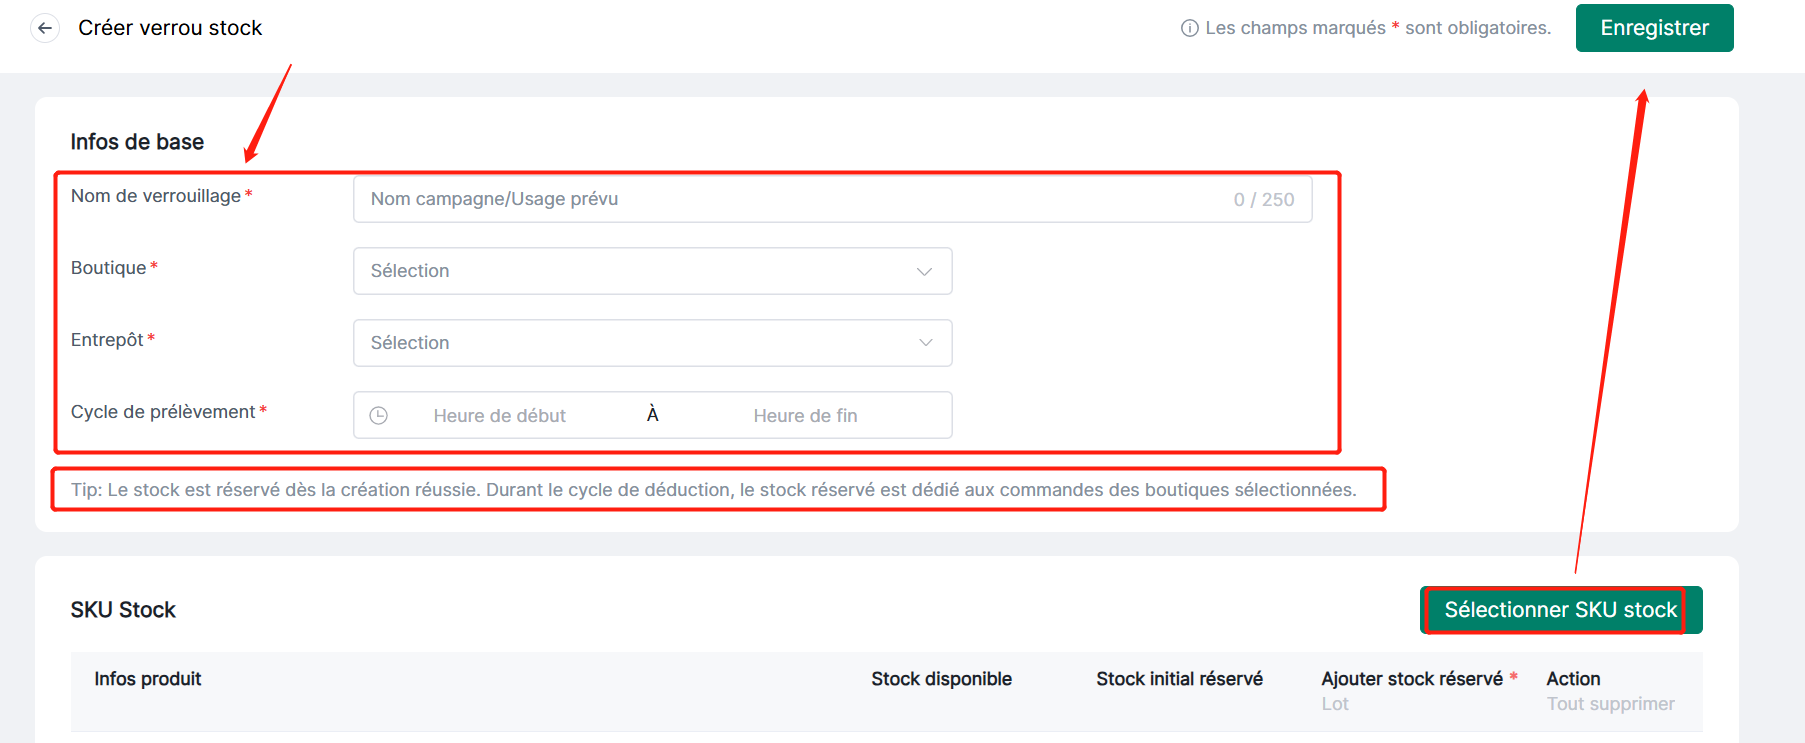The image size is (1805, 743).
Task: Click the Stock disponible column header
Action: (x=941, y=679)
